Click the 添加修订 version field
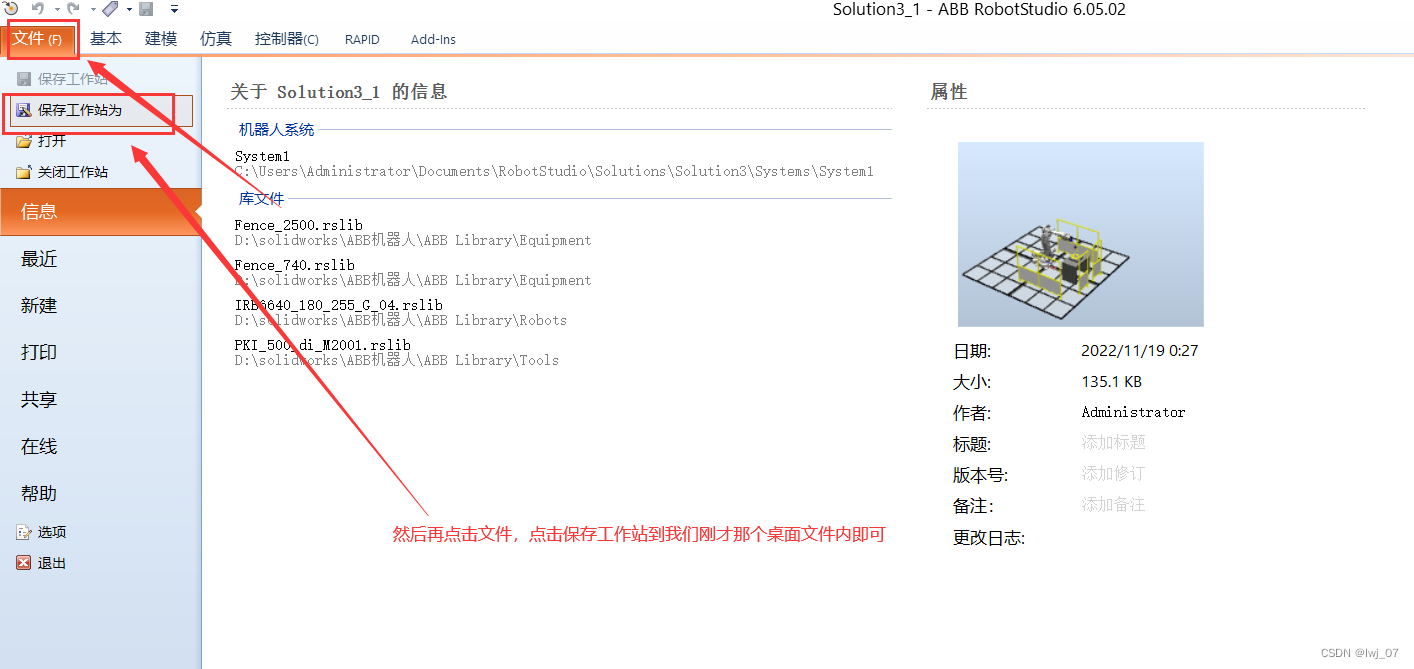 click(x=1113, y=473)
